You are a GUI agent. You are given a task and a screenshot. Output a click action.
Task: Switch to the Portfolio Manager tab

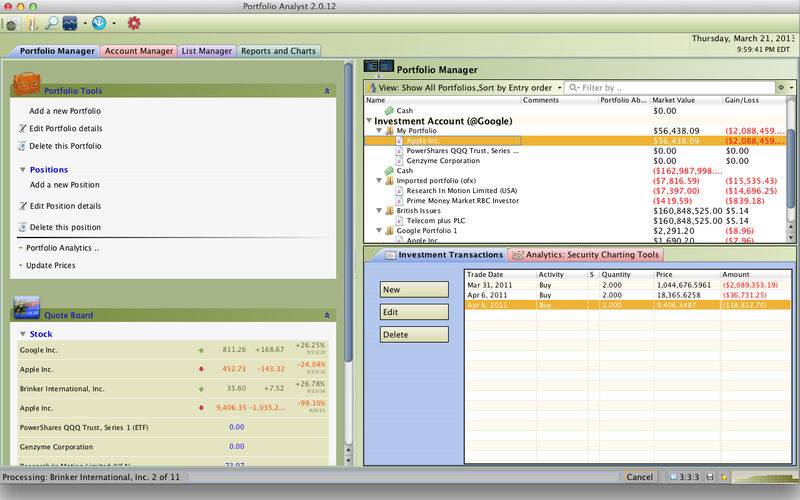pyautogui.click(x=54, y=51)
